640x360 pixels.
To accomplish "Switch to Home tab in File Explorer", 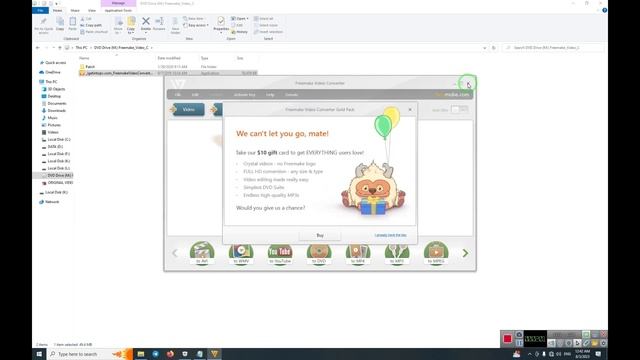I will pyautogui.click(x=58, y=10).
